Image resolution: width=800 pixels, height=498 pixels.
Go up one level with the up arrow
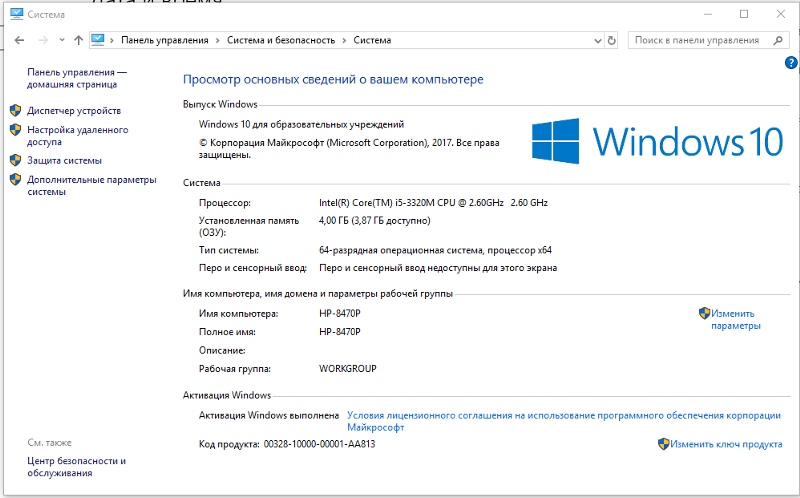78,40
